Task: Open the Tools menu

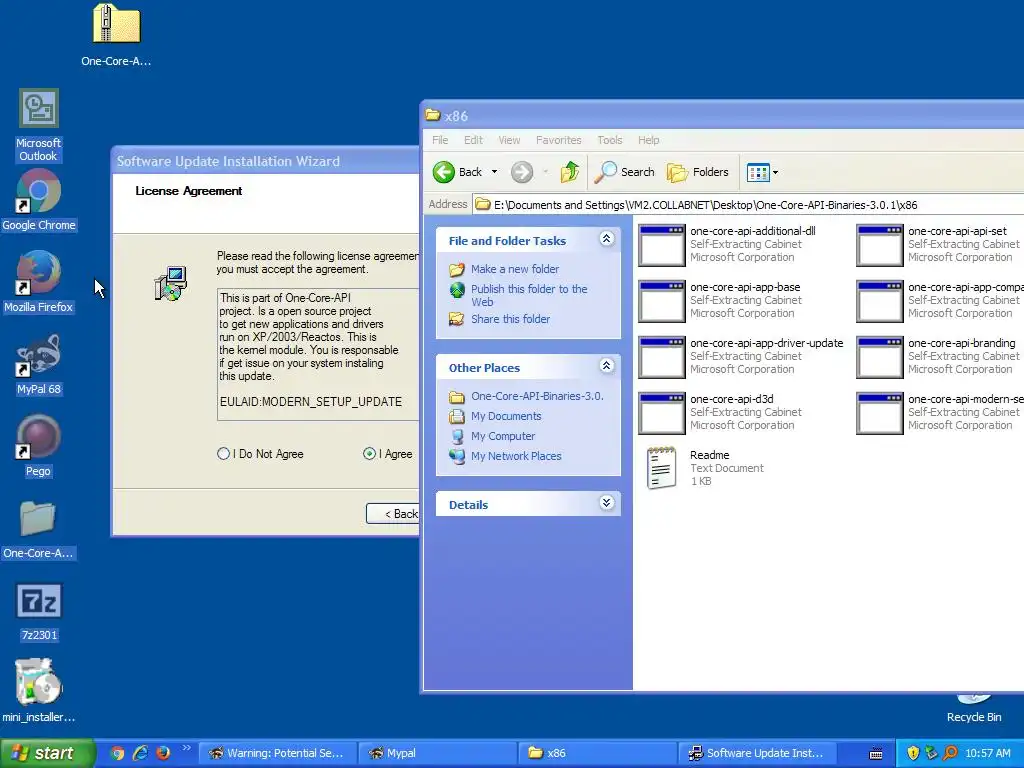Action: (610, 140)
